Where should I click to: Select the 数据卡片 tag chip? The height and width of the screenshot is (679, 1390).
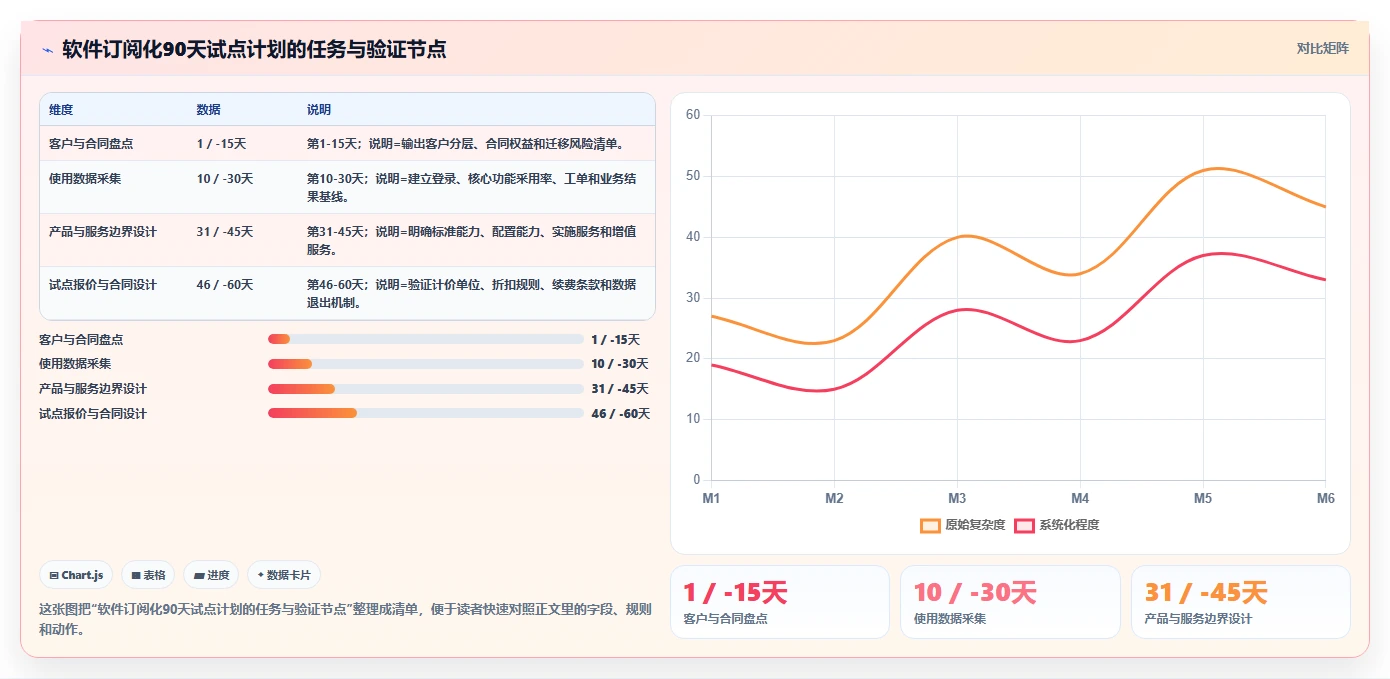click(284, 575)
